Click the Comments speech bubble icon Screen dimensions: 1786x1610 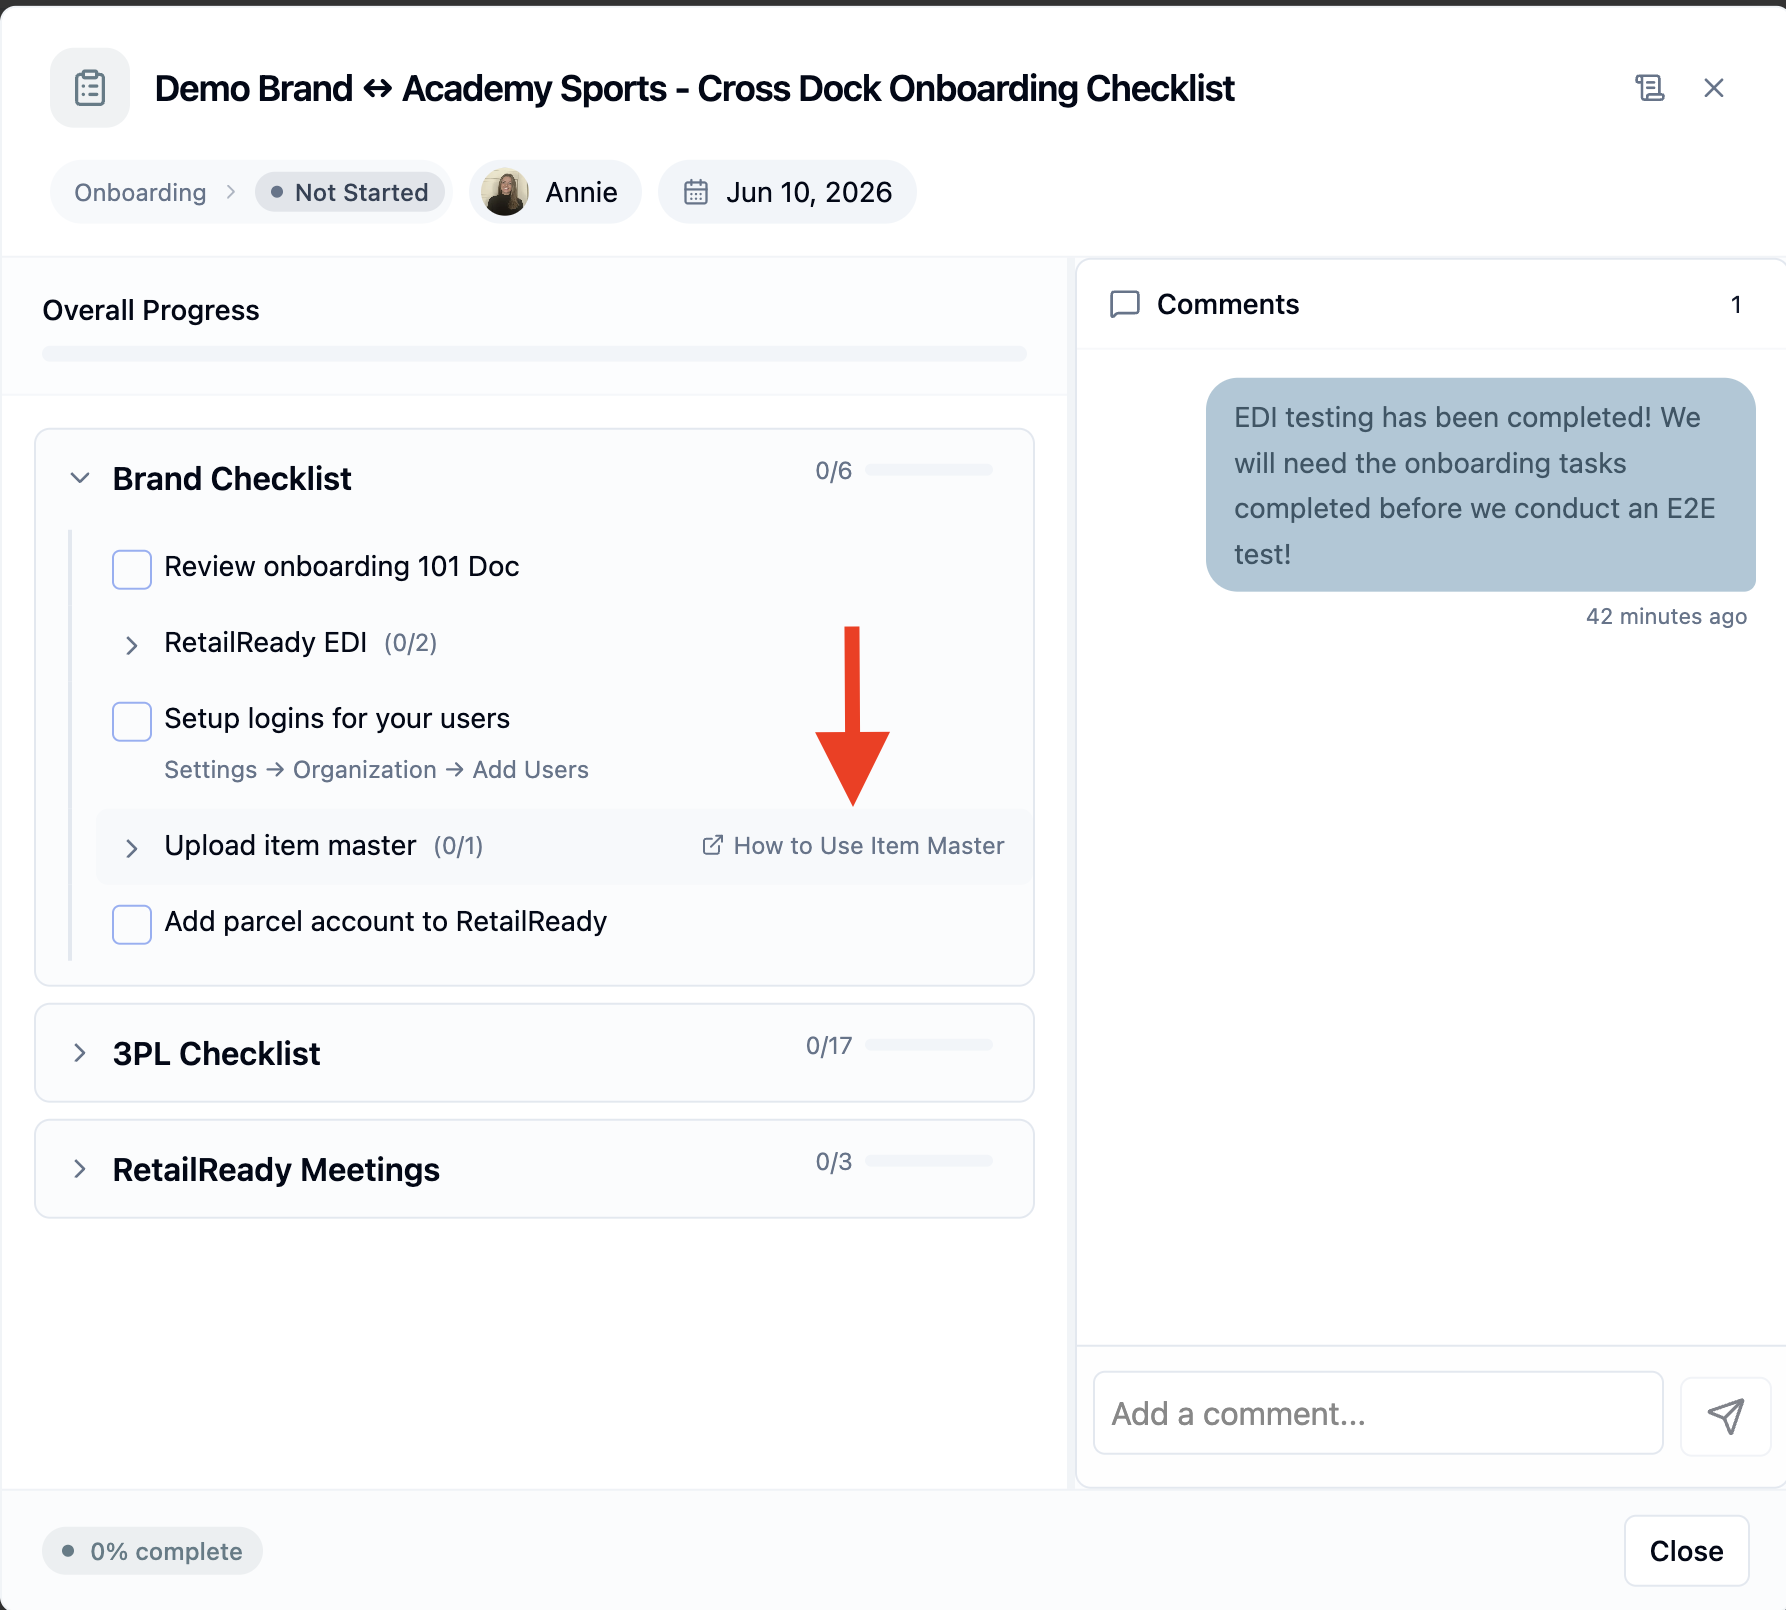click(x=1125, y=304)
